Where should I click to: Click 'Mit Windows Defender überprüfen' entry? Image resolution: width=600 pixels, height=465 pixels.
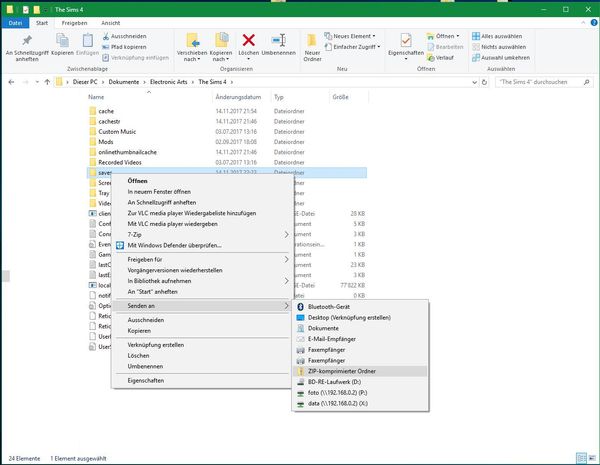(202, 245)
